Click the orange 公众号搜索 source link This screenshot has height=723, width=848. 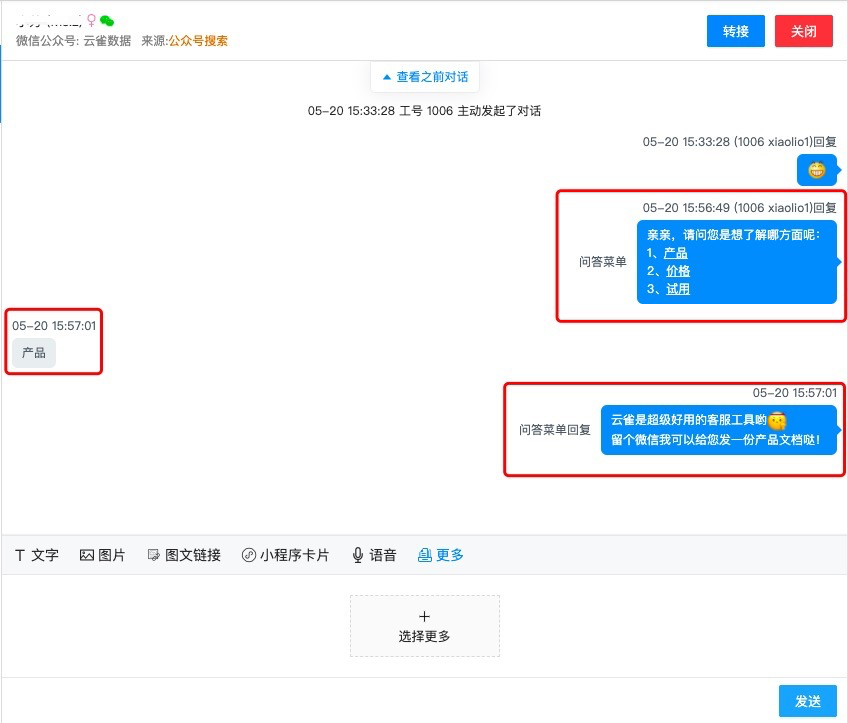tap(197, 43)
